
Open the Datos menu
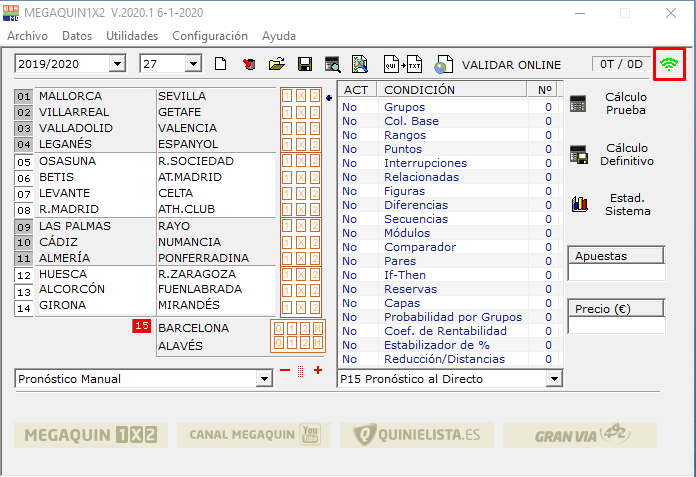click(x=77, y=36)
